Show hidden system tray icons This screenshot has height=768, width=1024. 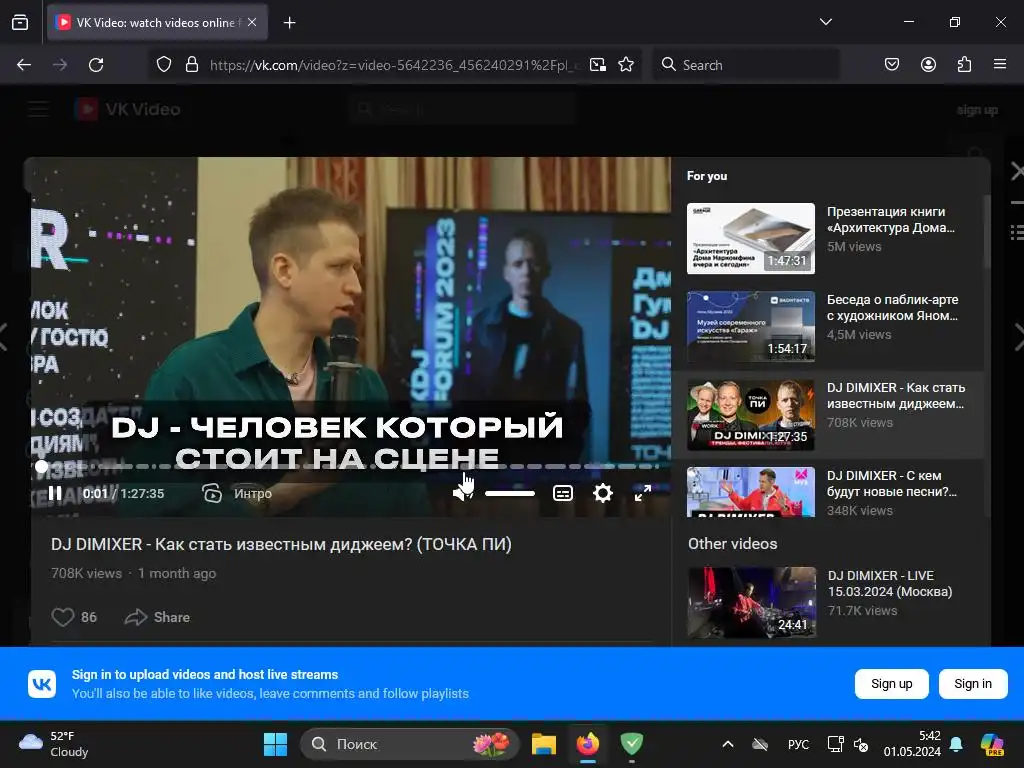[x=728, y=744]
